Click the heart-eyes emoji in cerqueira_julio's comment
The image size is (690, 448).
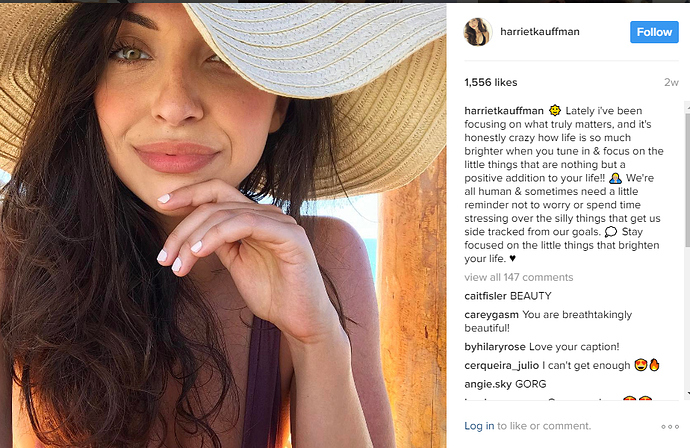[x=640, y=365]
